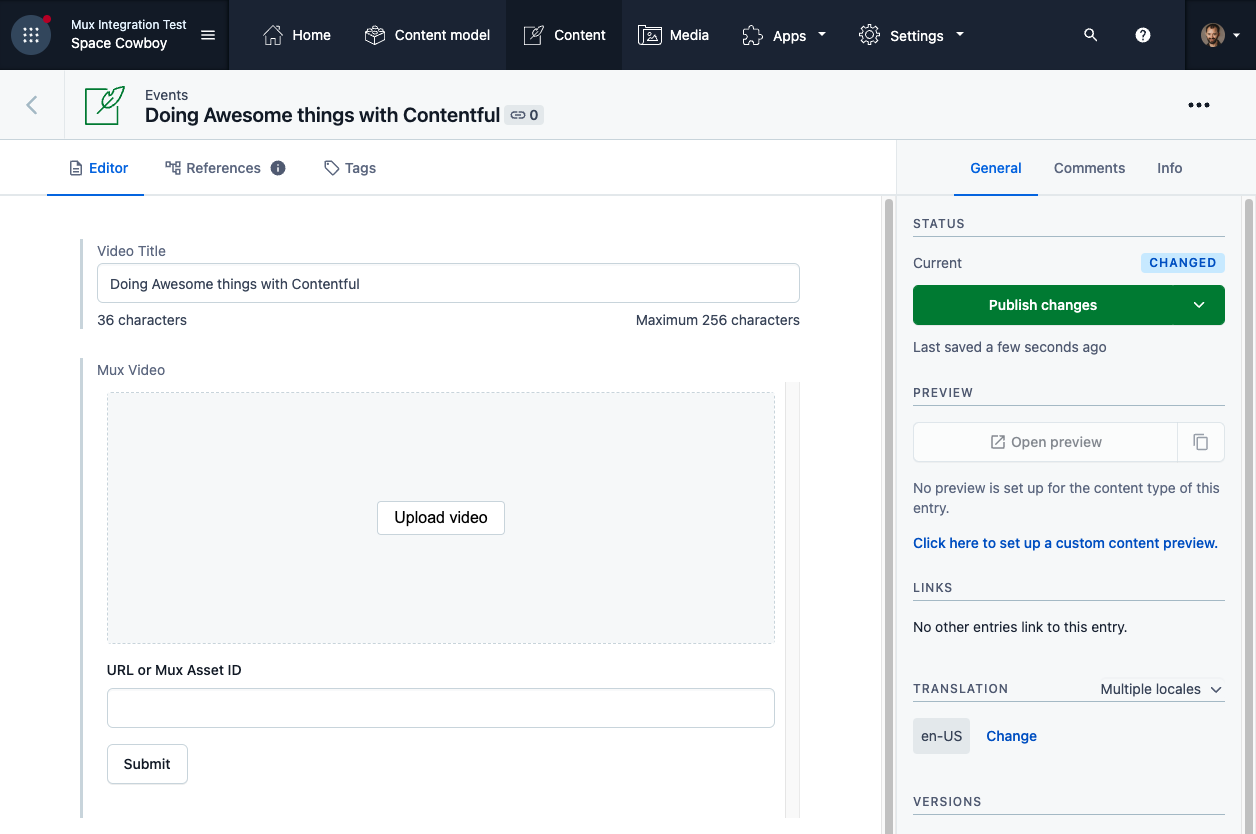Click the Events feather entry icon
Image resolution: width=1256 pixels, height=834 pixels.
click(105, 105)
